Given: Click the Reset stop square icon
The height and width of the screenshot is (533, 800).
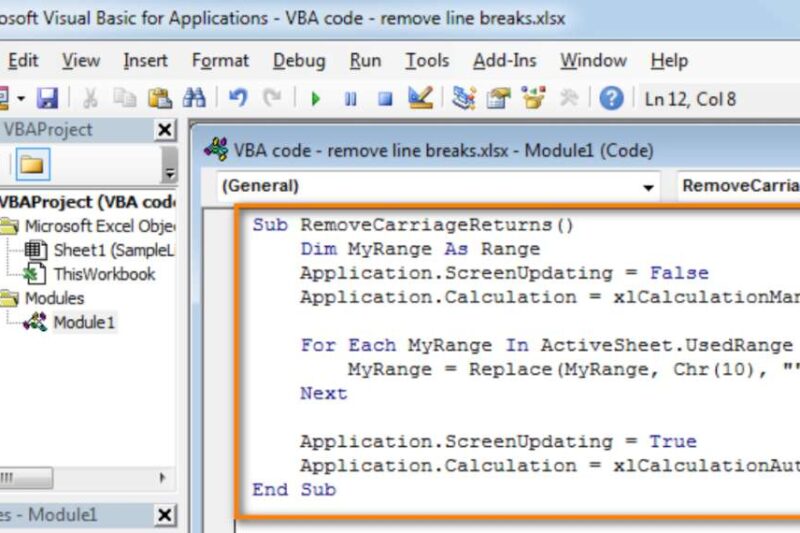Looking at the screenshot, I should pos(385,98).
